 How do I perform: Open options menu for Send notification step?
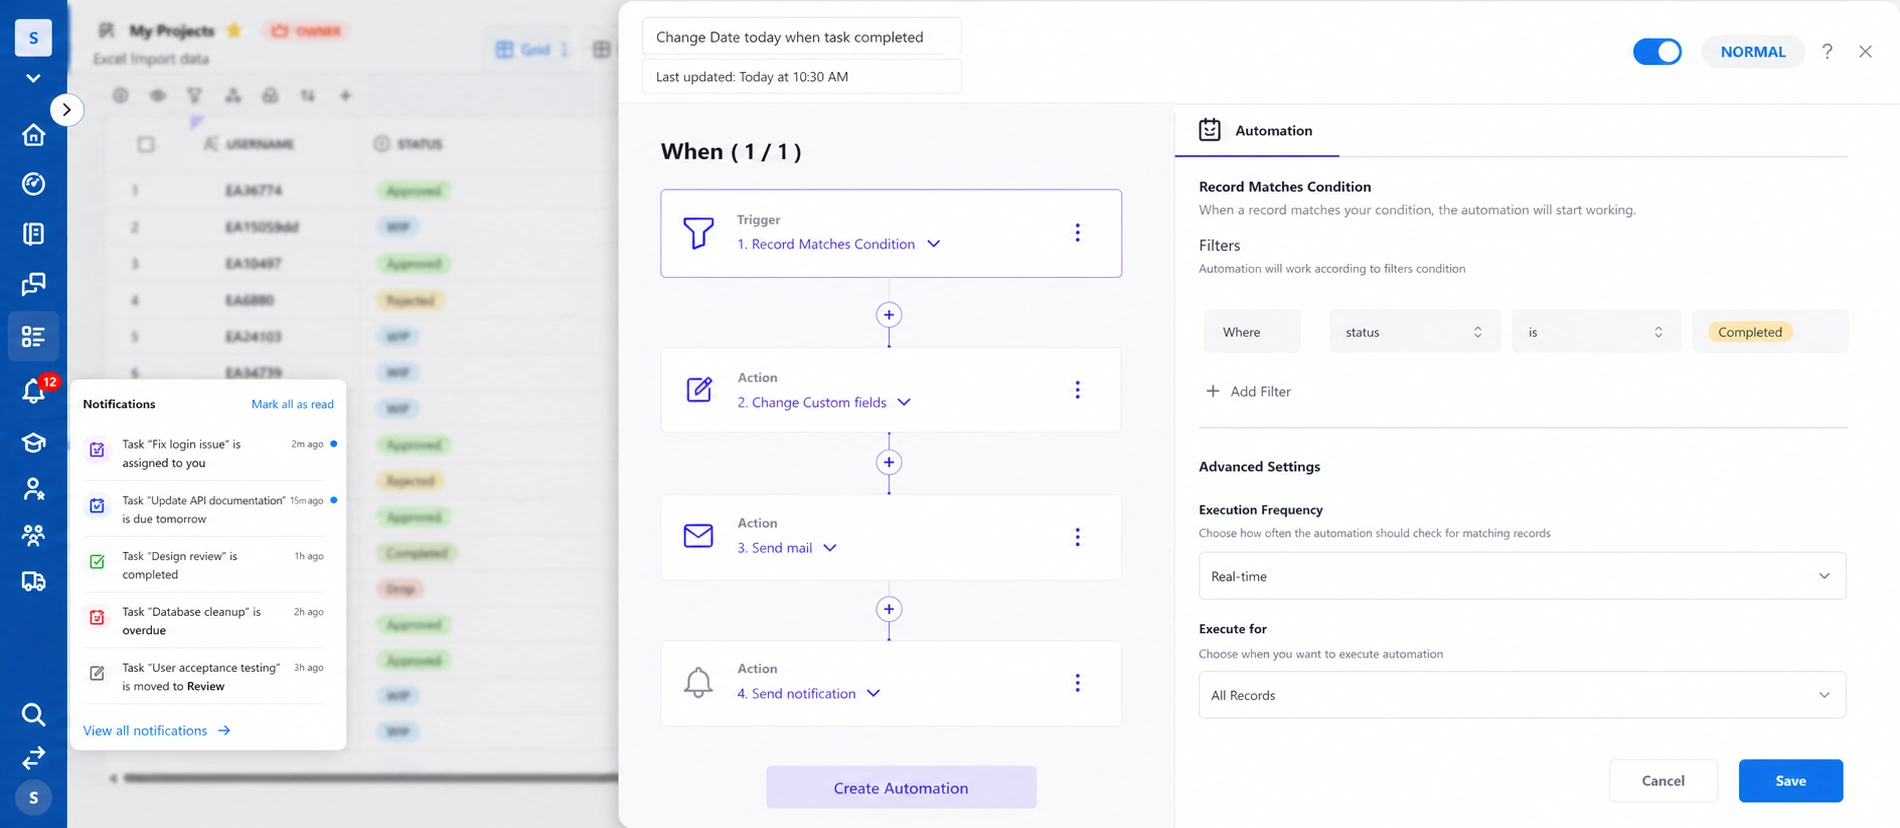[x=1077, y=682]
